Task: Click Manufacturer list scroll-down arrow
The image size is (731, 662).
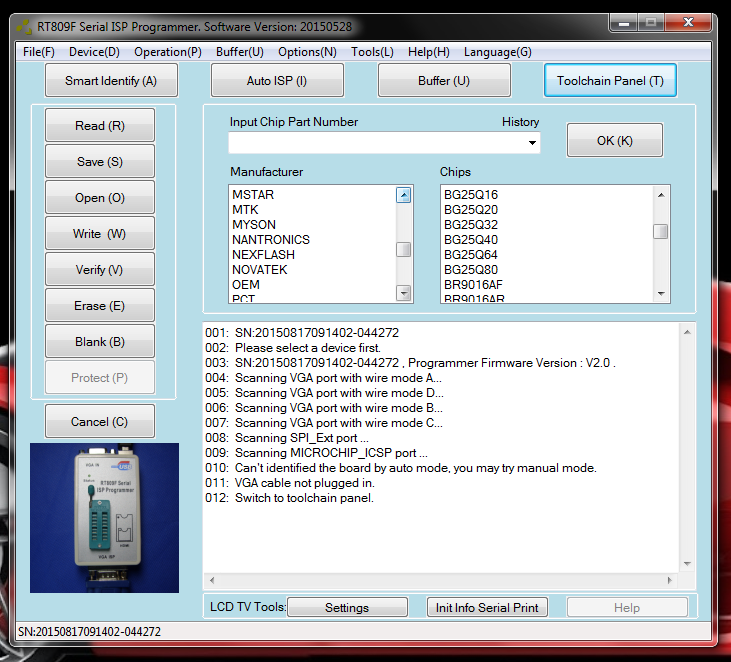Action: click(403, 293)
